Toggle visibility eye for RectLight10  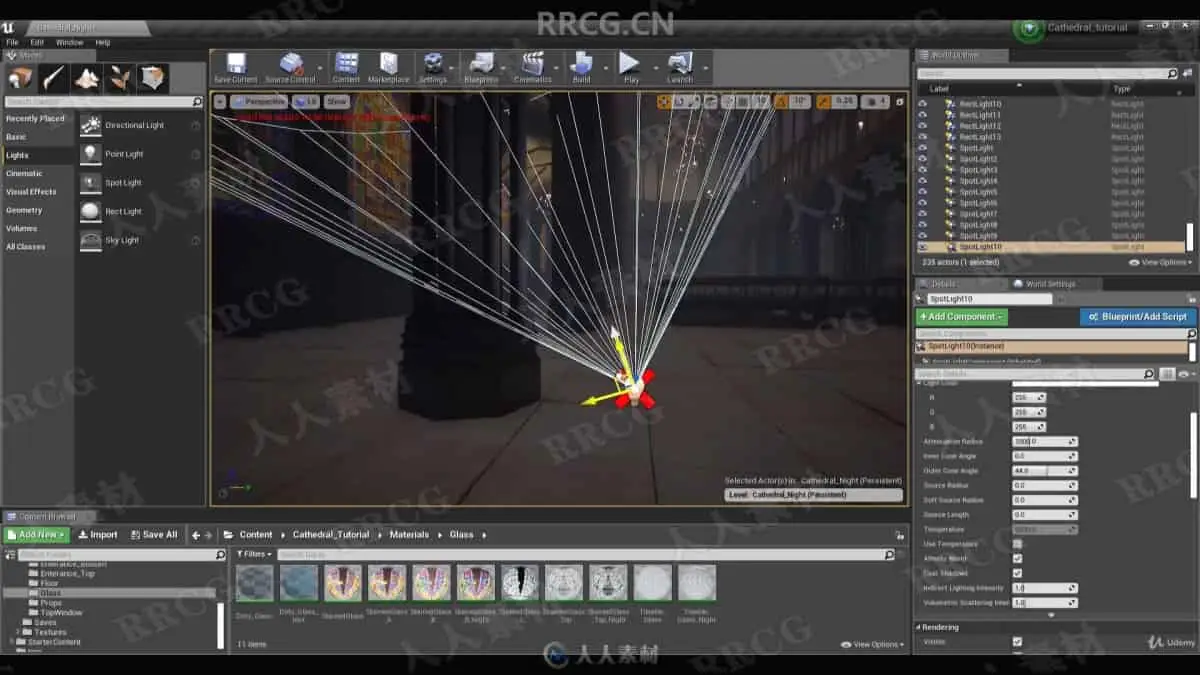coord(922,104)
